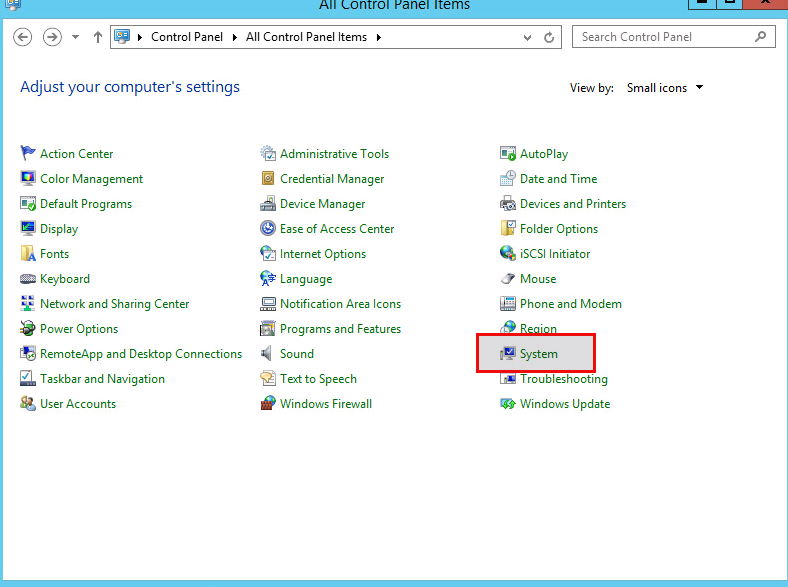Click the Folder Options icon
788x587 pixels.
tap(508, 228)
